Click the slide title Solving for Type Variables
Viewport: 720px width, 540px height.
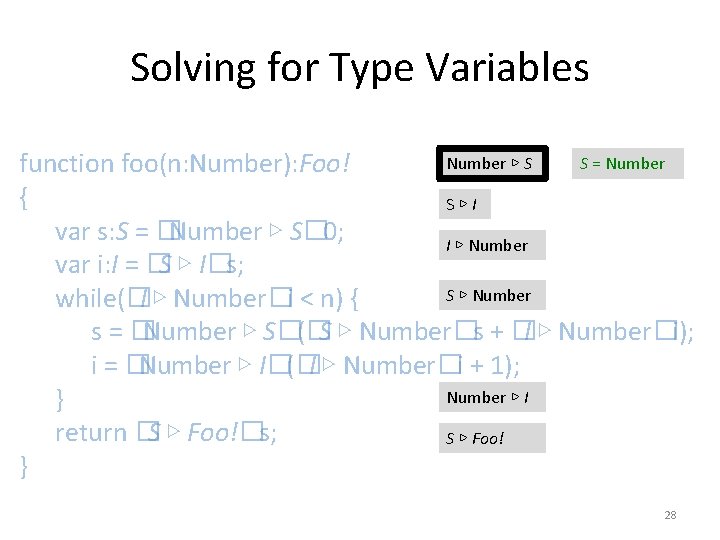pos(359,68)
